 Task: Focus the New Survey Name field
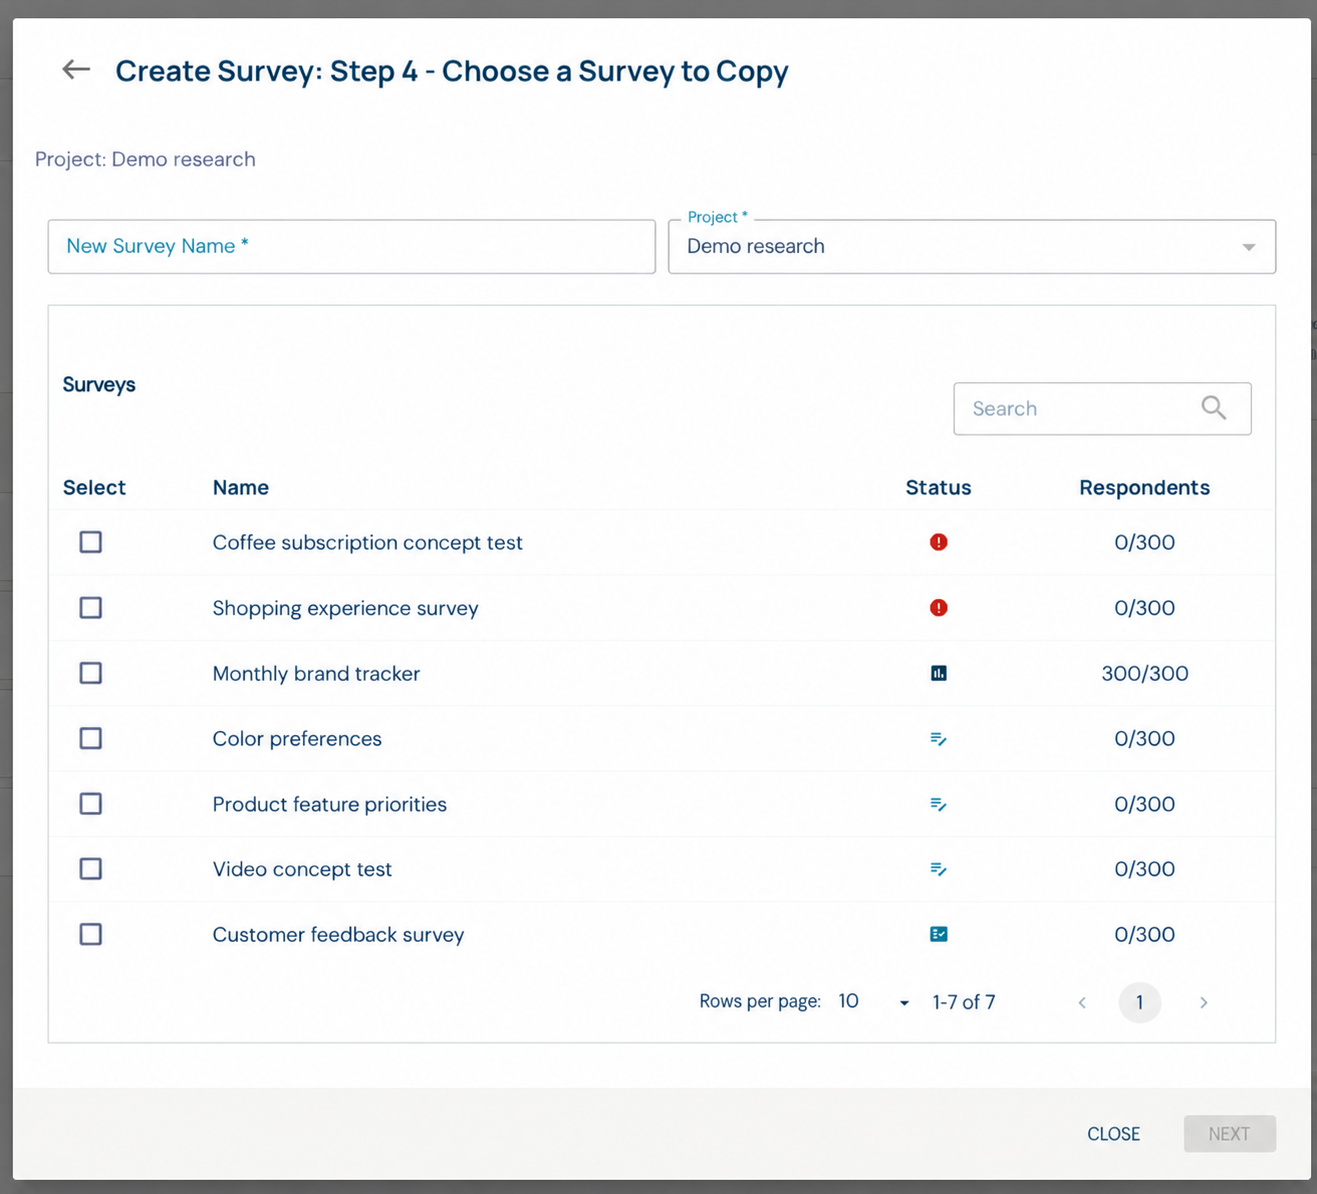point(352,247)
